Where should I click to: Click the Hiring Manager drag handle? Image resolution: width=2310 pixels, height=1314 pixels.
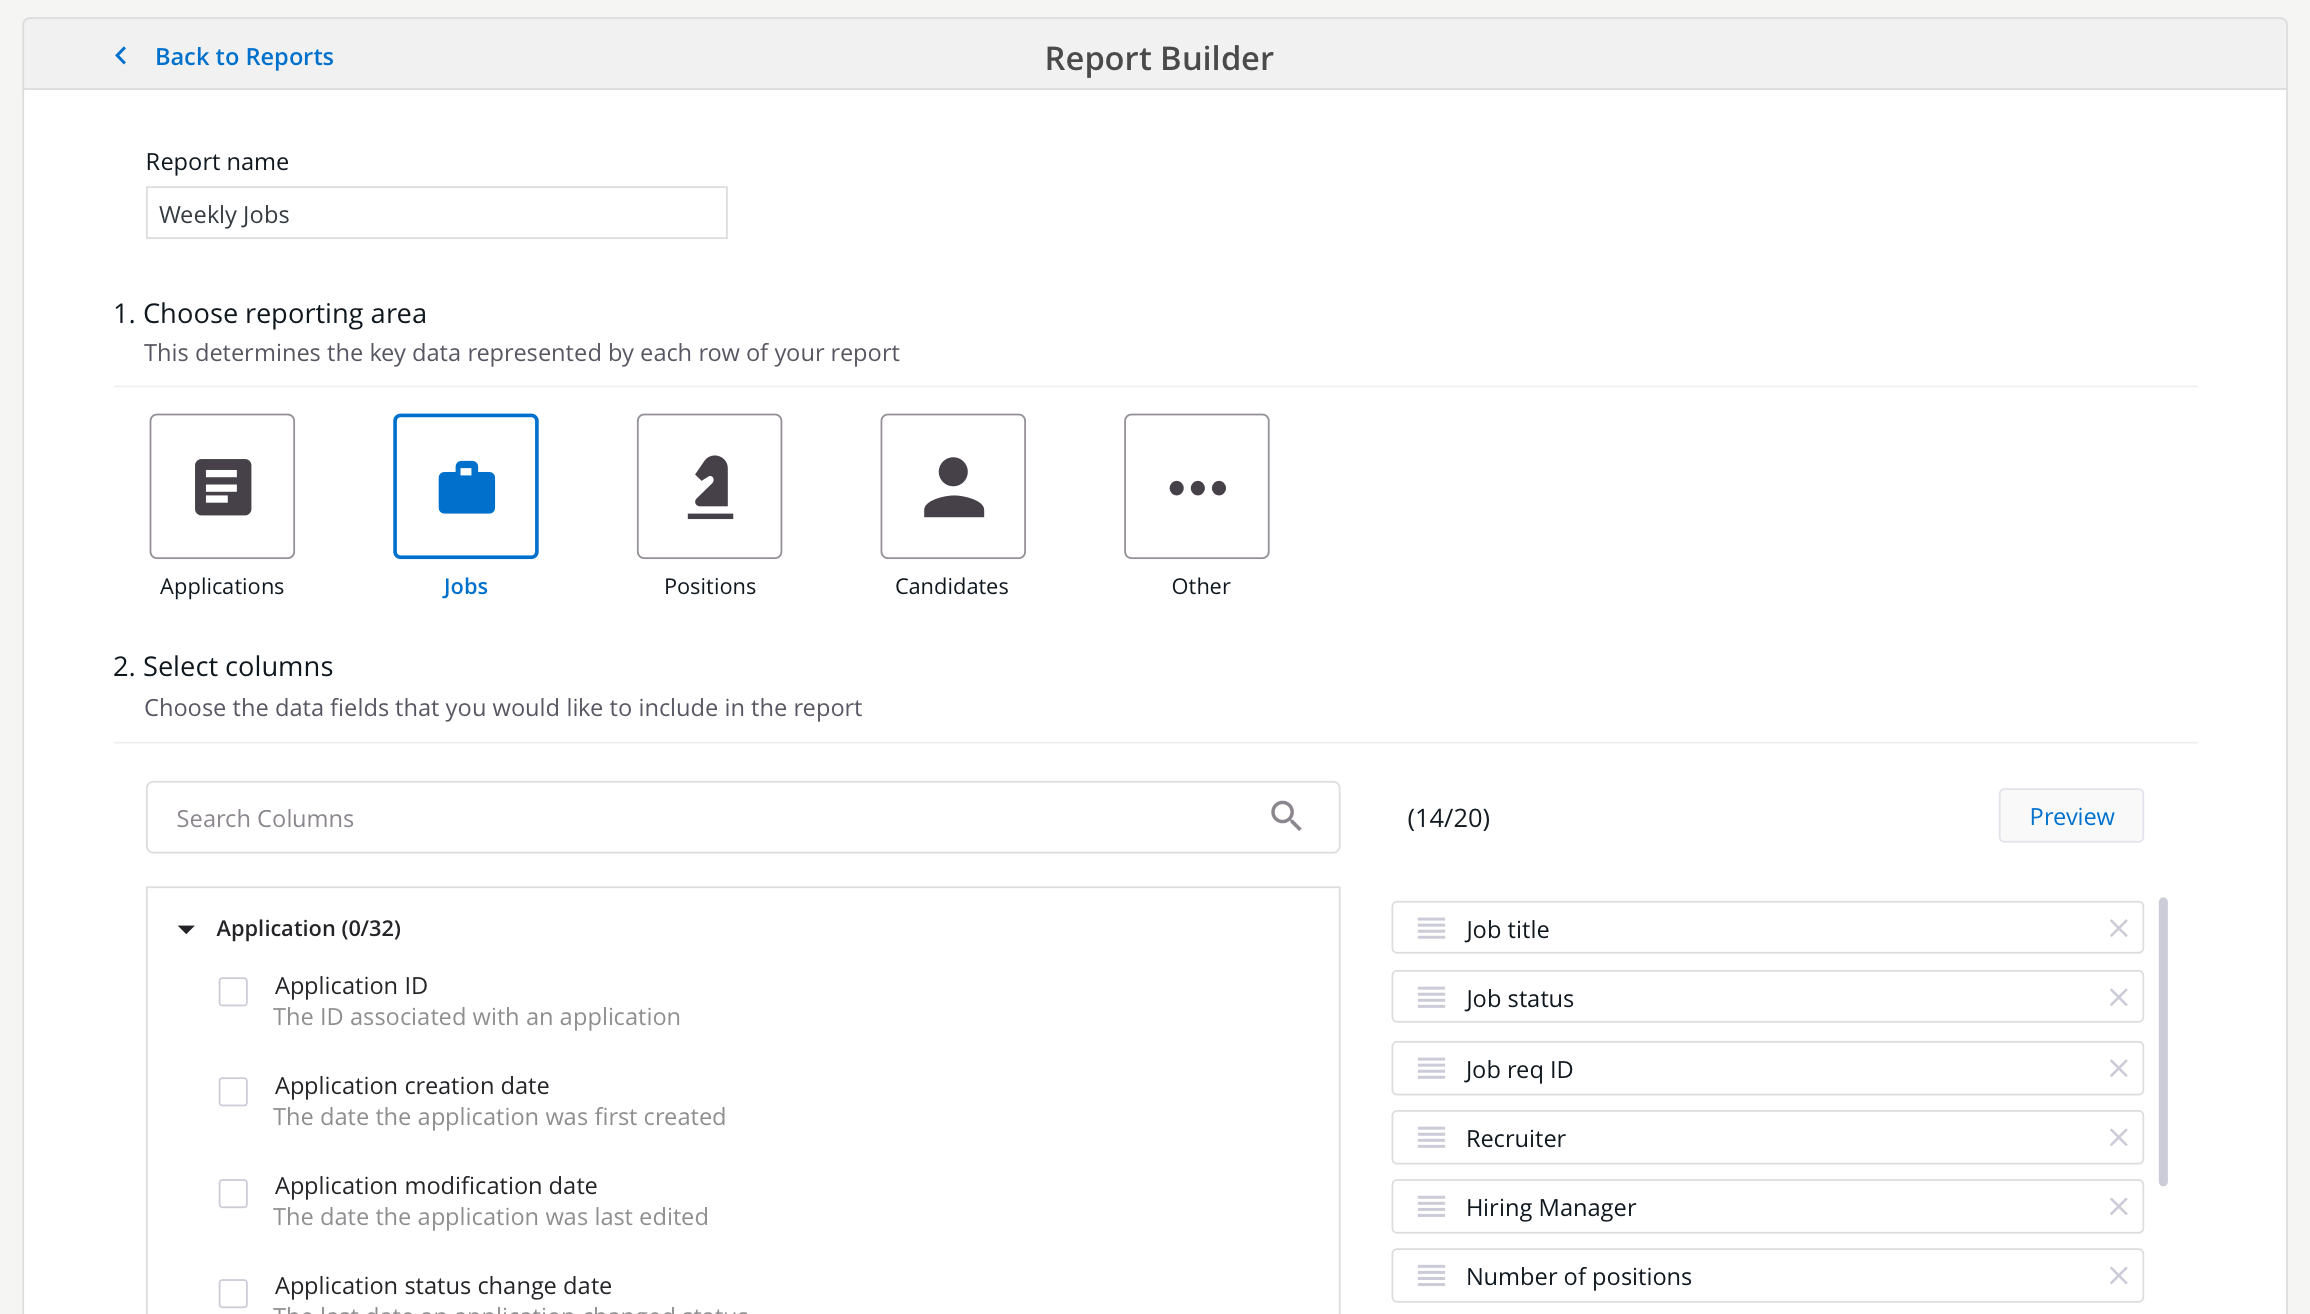point(1431,1207)
